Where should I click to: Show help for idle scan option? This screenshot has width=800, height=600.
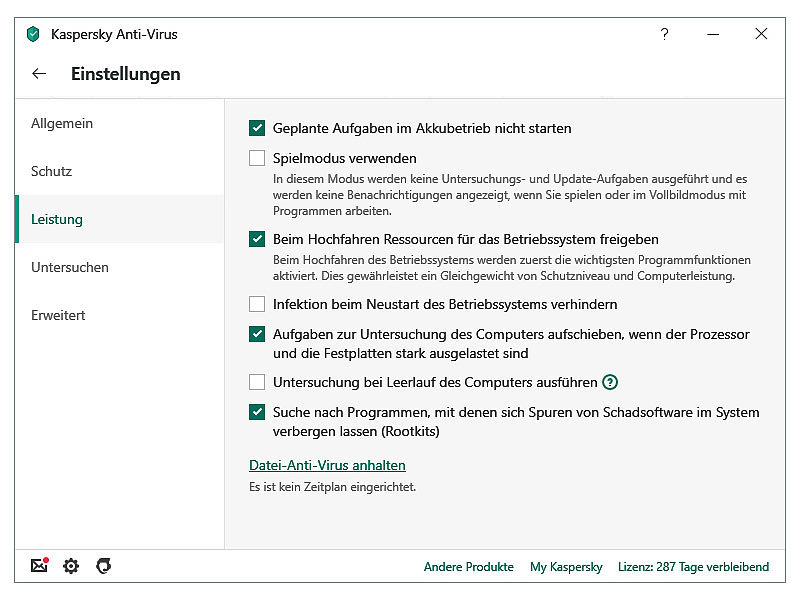pyautogui.click(x=610, y=382)
